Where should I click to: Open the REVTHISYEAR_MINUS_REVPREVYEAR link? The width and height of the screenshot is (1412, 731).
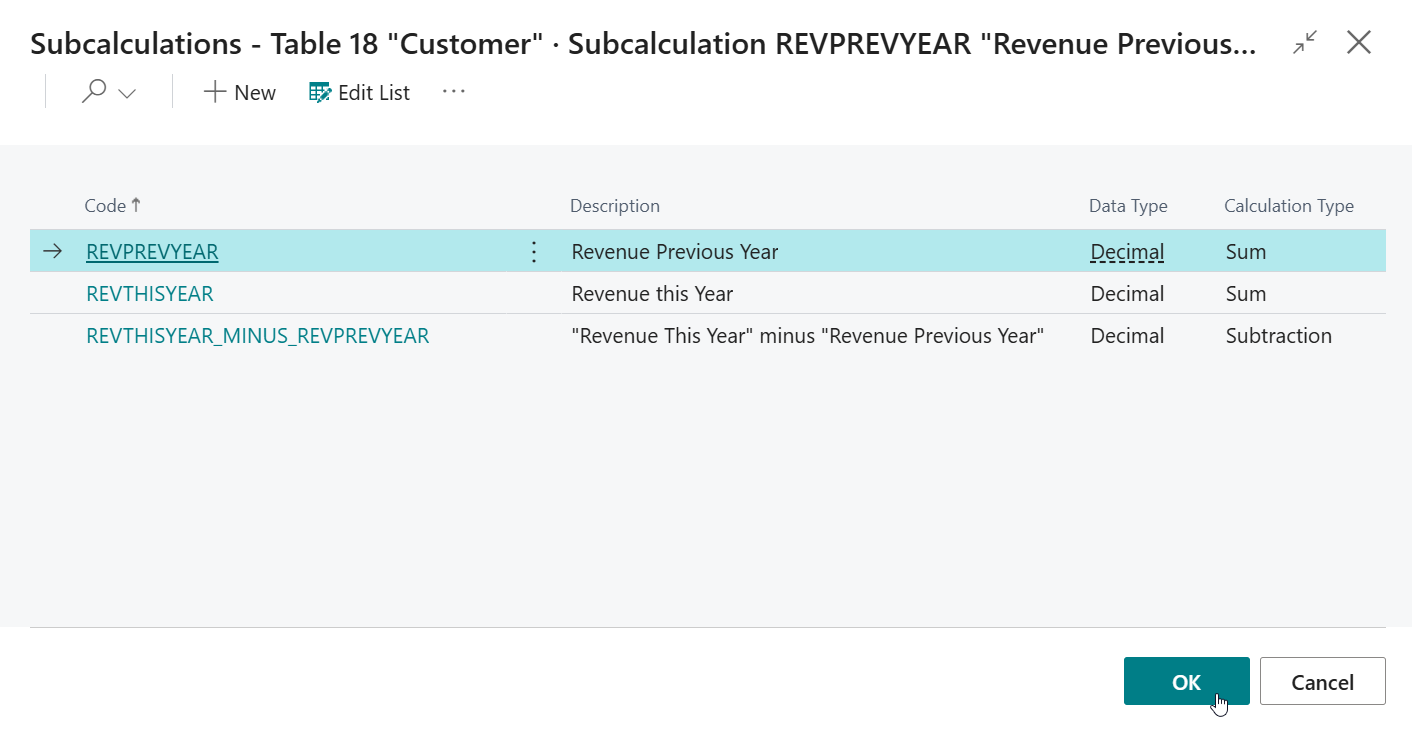pos(258,336)
